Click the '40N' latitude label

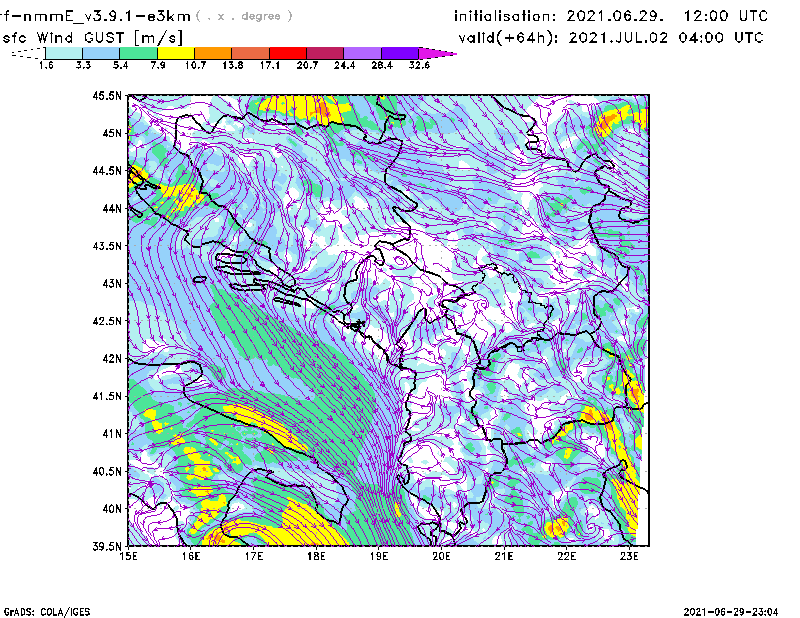pos(112,509)
